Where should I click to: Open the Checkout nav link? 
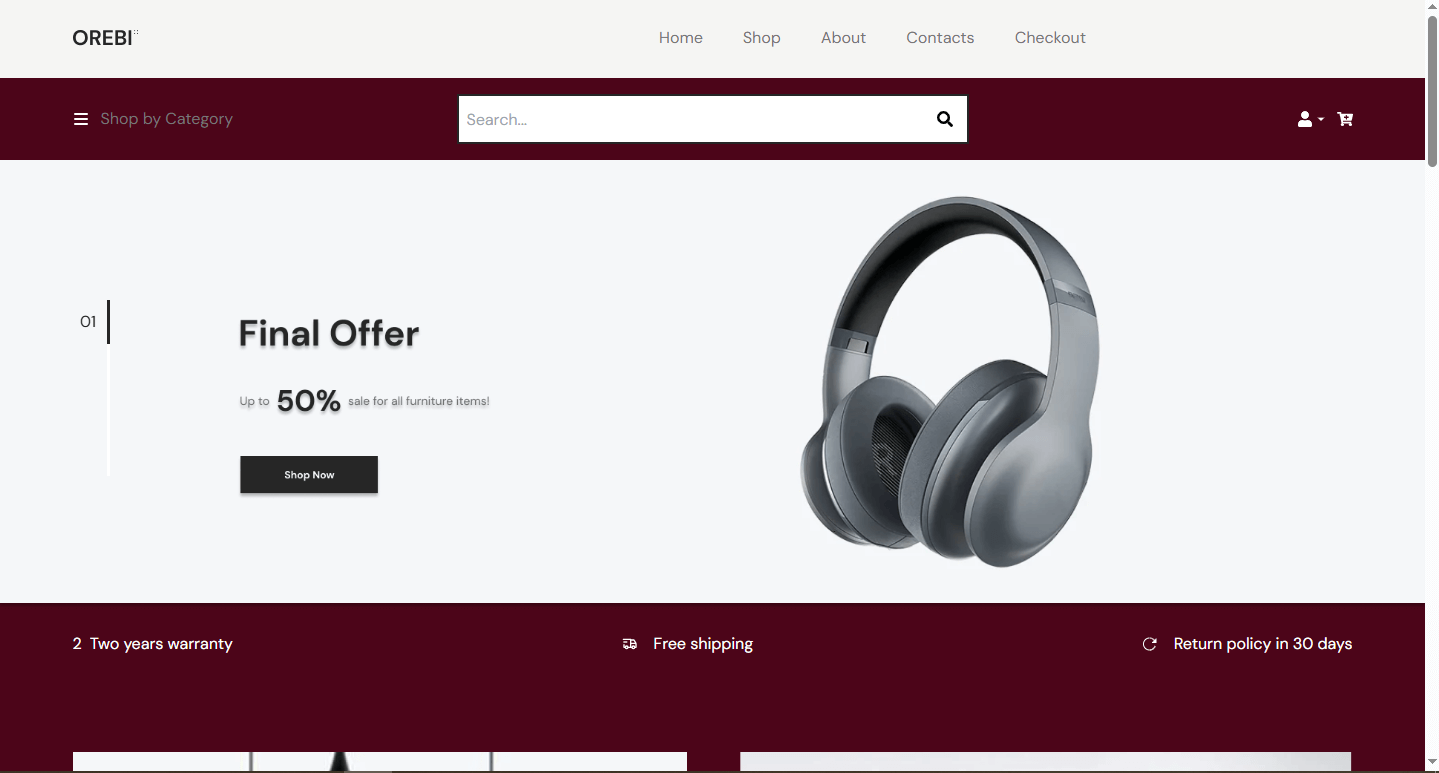[1050, 38]
